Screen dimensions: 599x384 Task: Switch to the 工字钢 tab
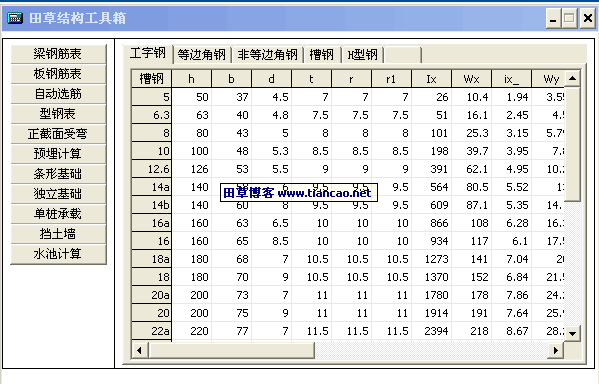148,53
